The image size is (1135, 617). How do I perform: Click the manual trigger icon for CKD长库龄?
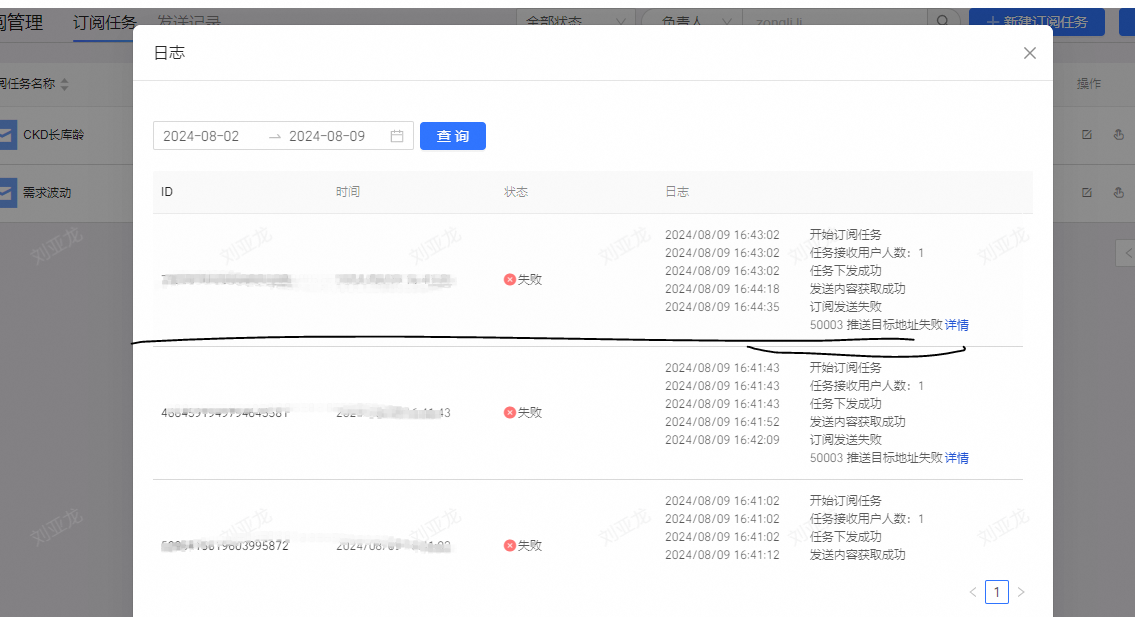click(1119, 135)
